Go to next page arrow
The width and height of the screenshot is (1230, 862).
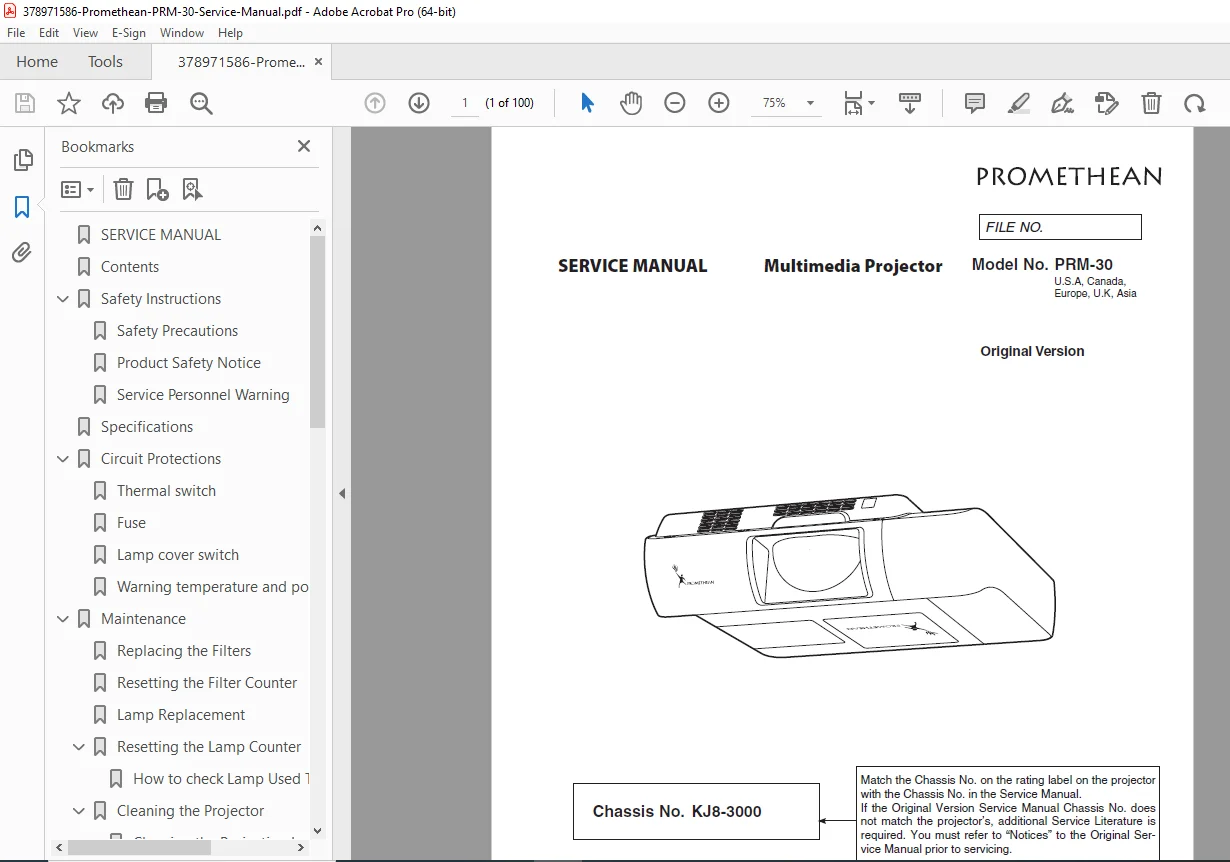tap(419, 103)
